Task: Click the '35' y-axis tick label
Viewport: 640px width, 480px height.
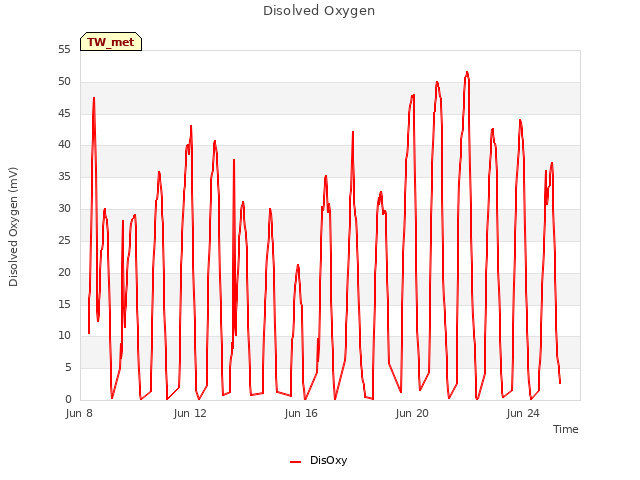Action: tap(64, 177)
